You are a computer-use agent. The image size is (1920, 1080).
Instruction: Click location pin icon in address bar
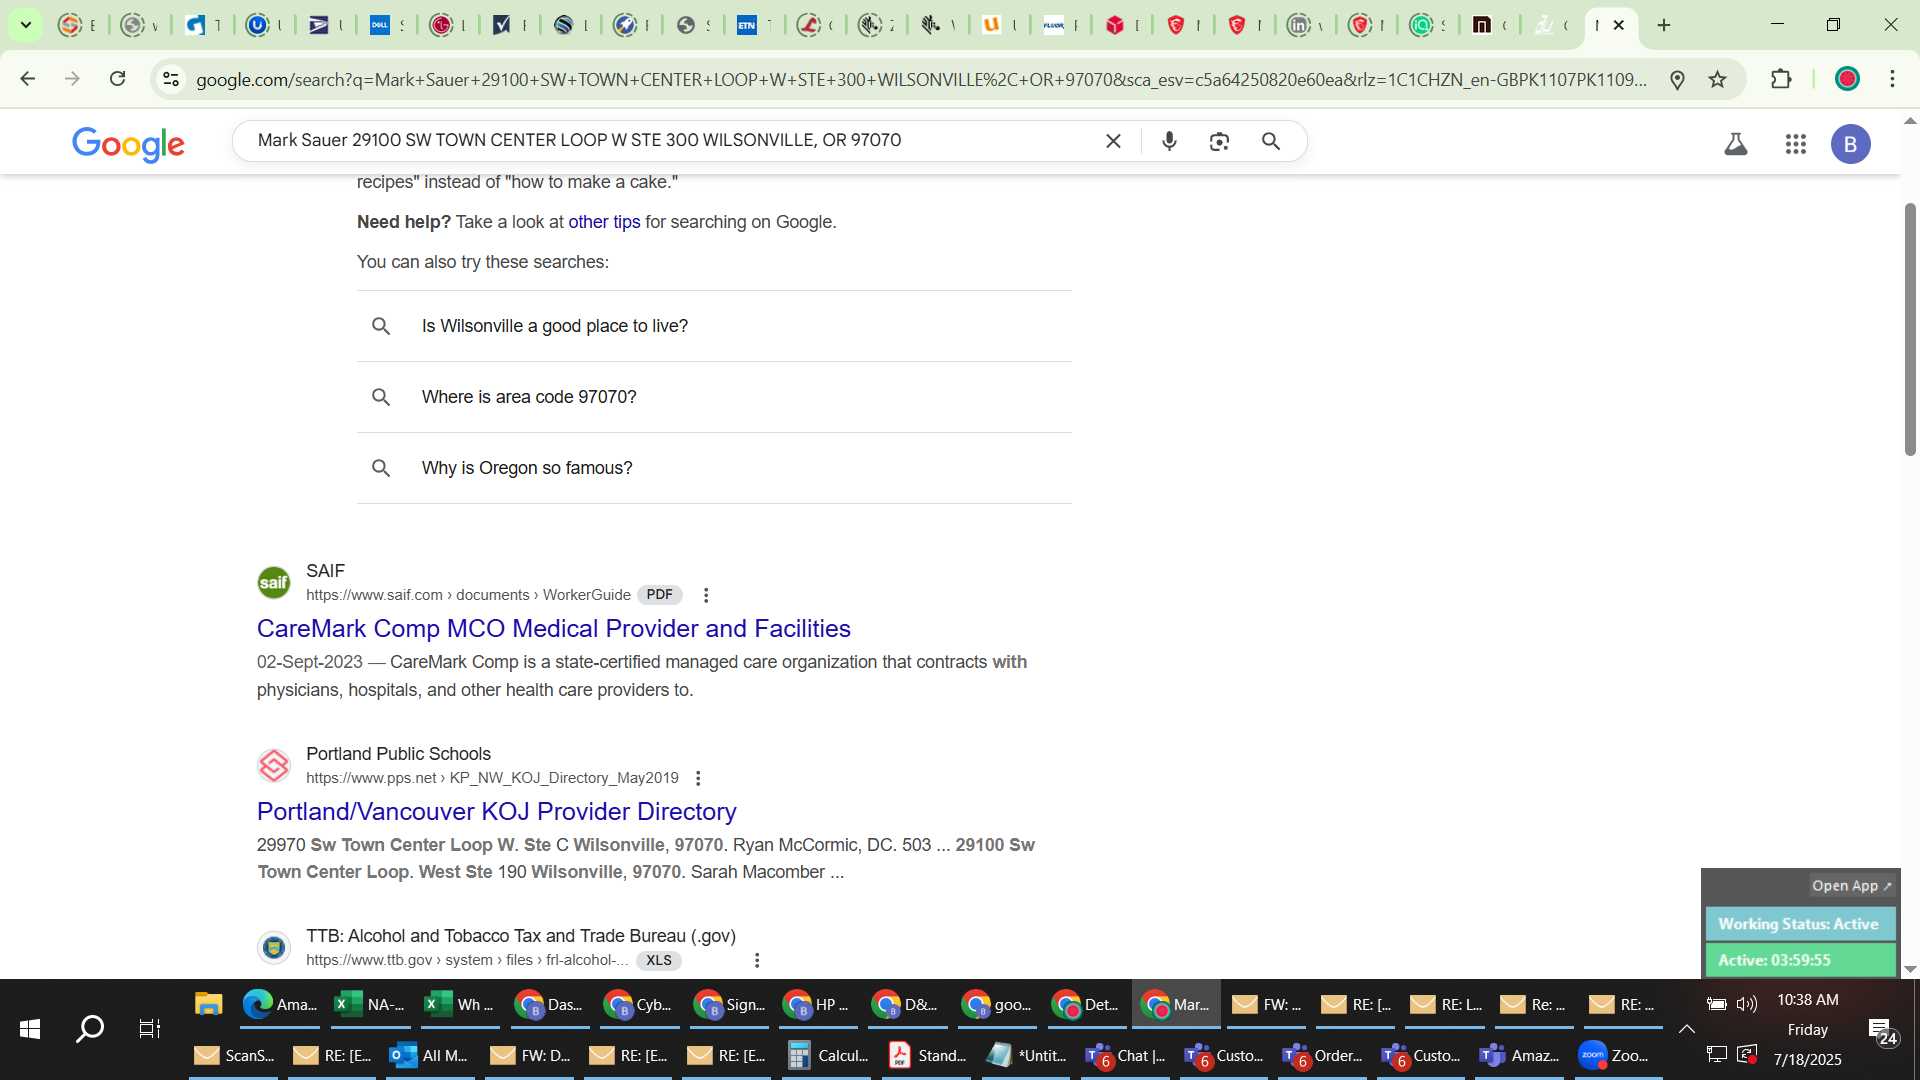(1678, 79)
